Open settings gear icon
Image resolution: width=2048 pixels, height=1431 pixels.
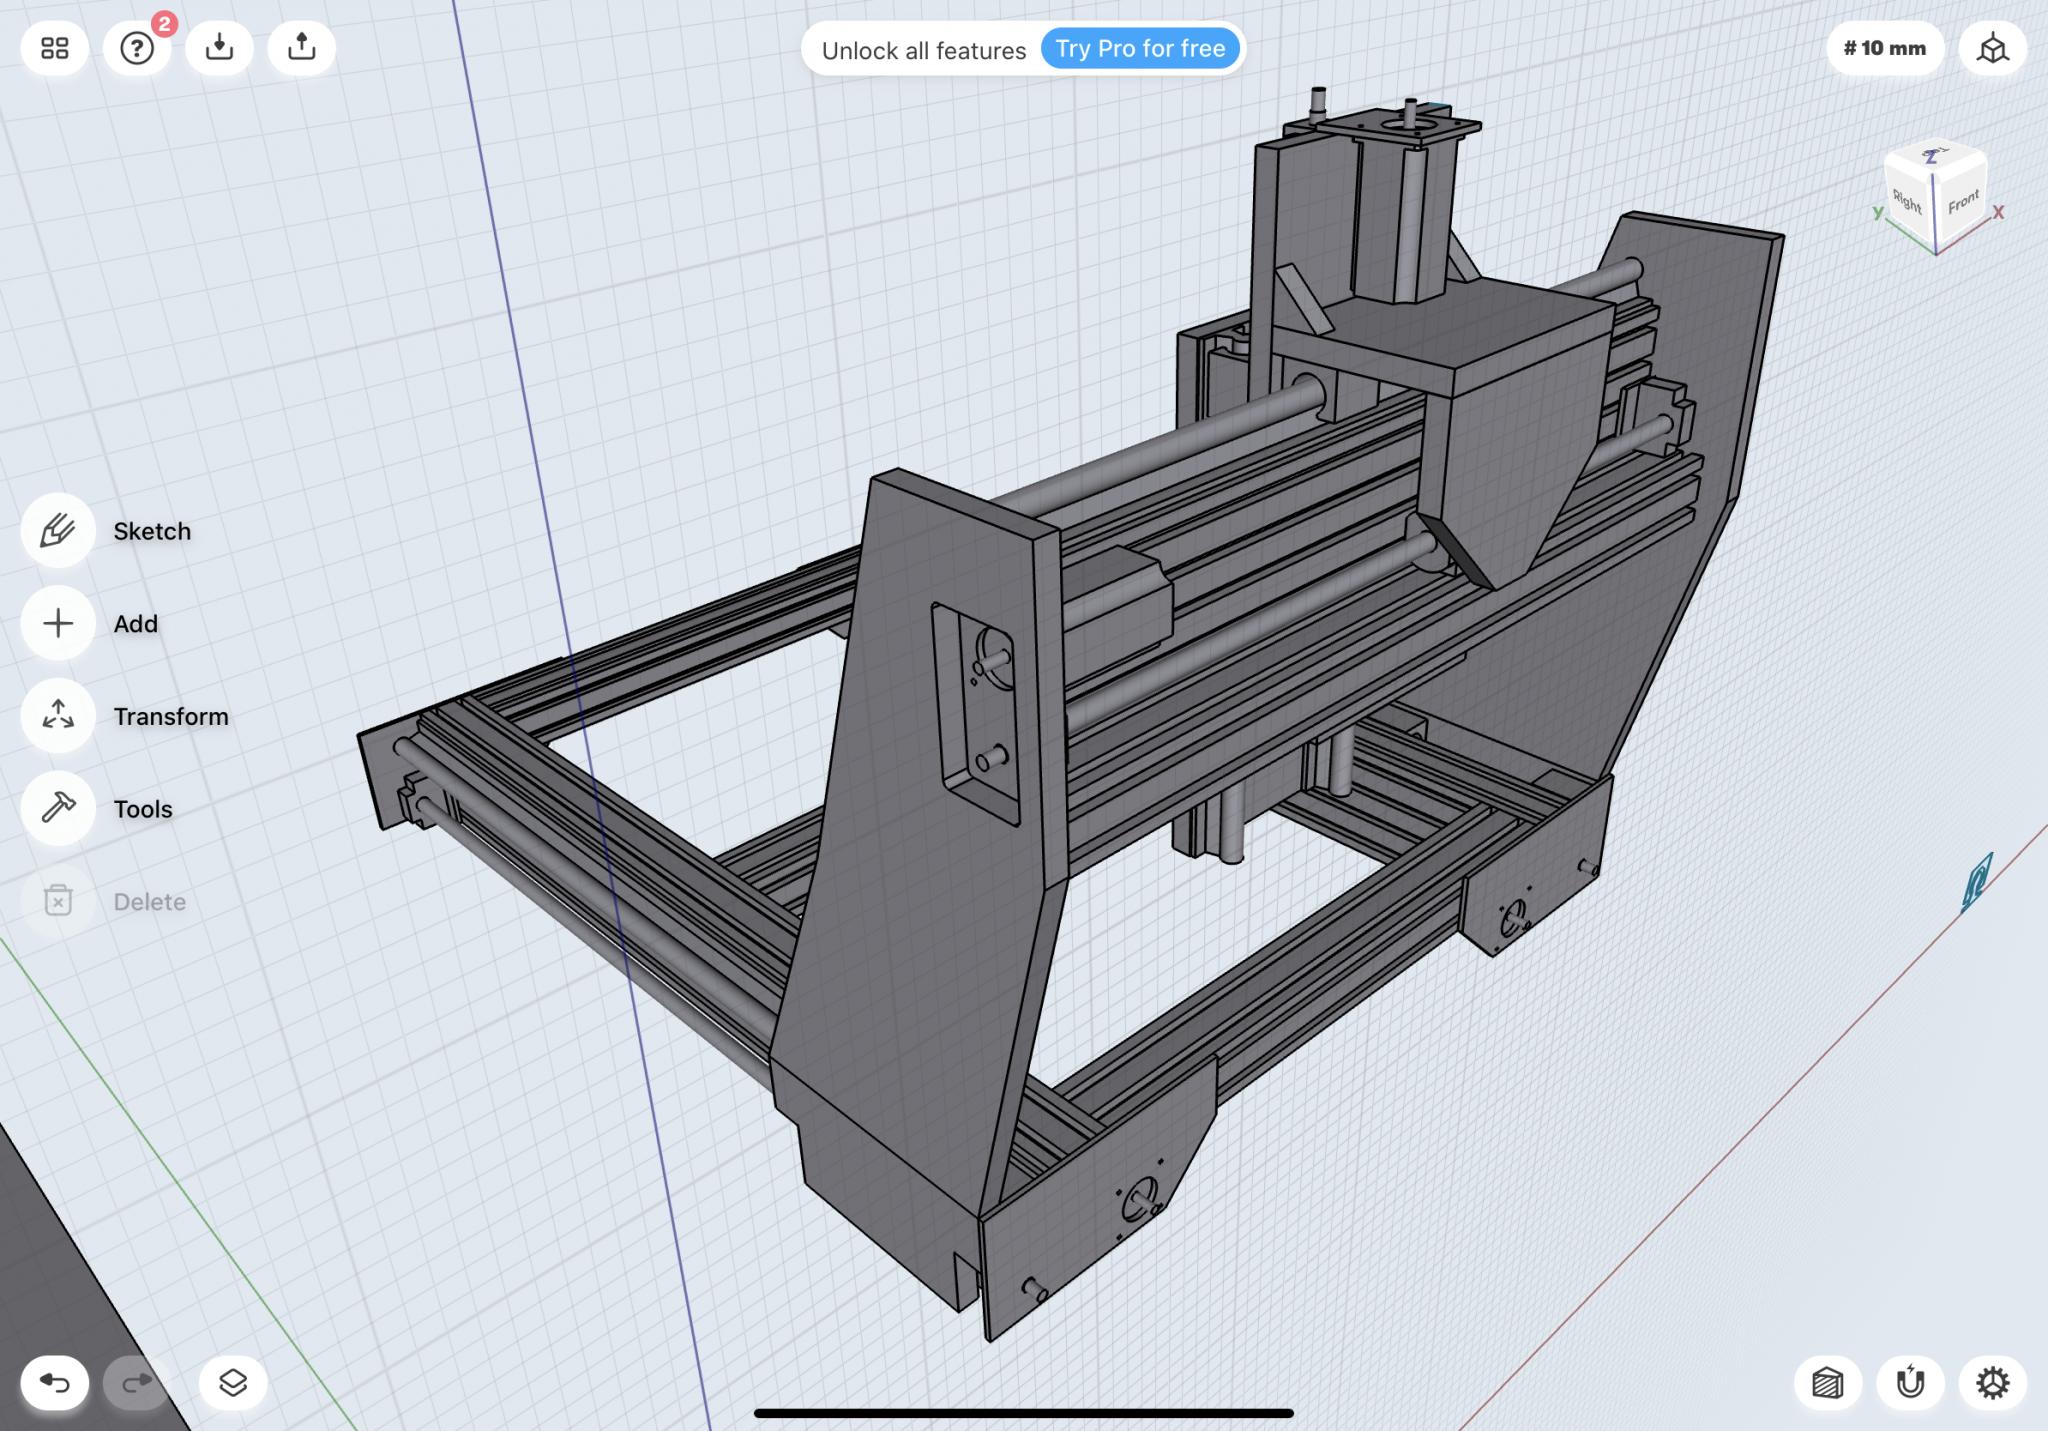1992,1383
